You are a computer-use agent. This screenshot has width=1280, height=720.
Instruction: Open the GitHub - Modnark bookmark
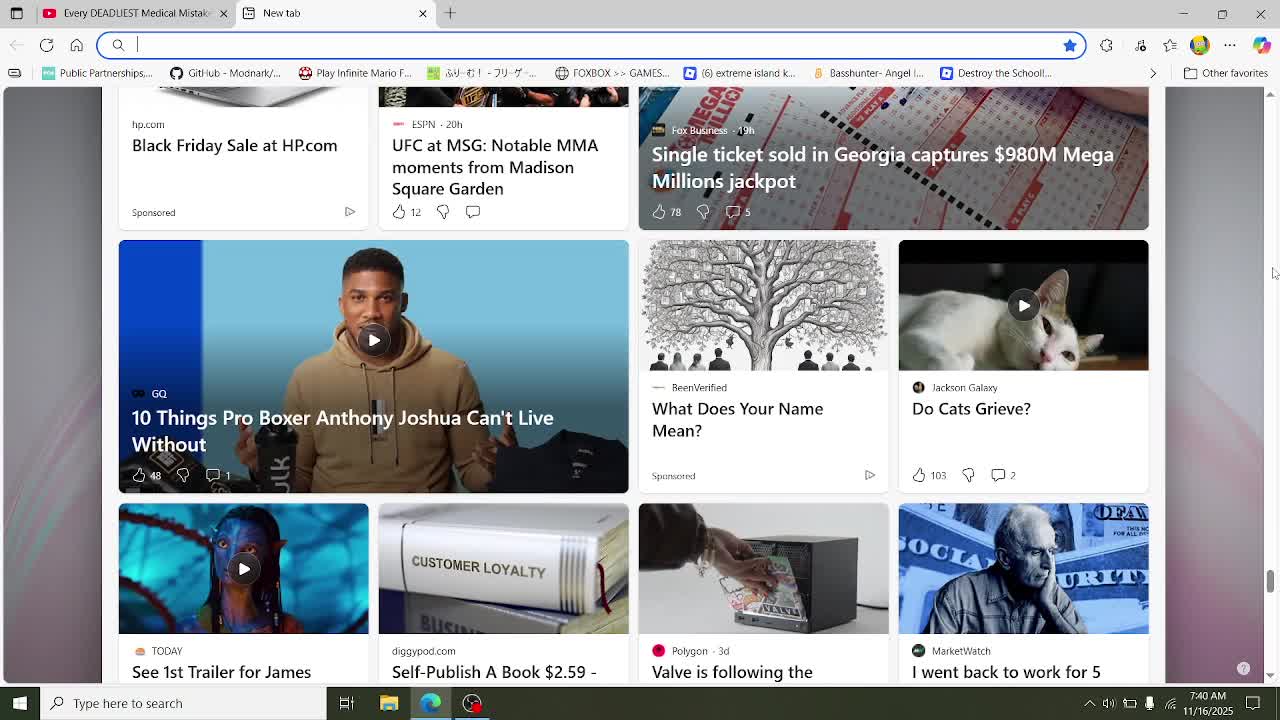click(x=225, y=73)
